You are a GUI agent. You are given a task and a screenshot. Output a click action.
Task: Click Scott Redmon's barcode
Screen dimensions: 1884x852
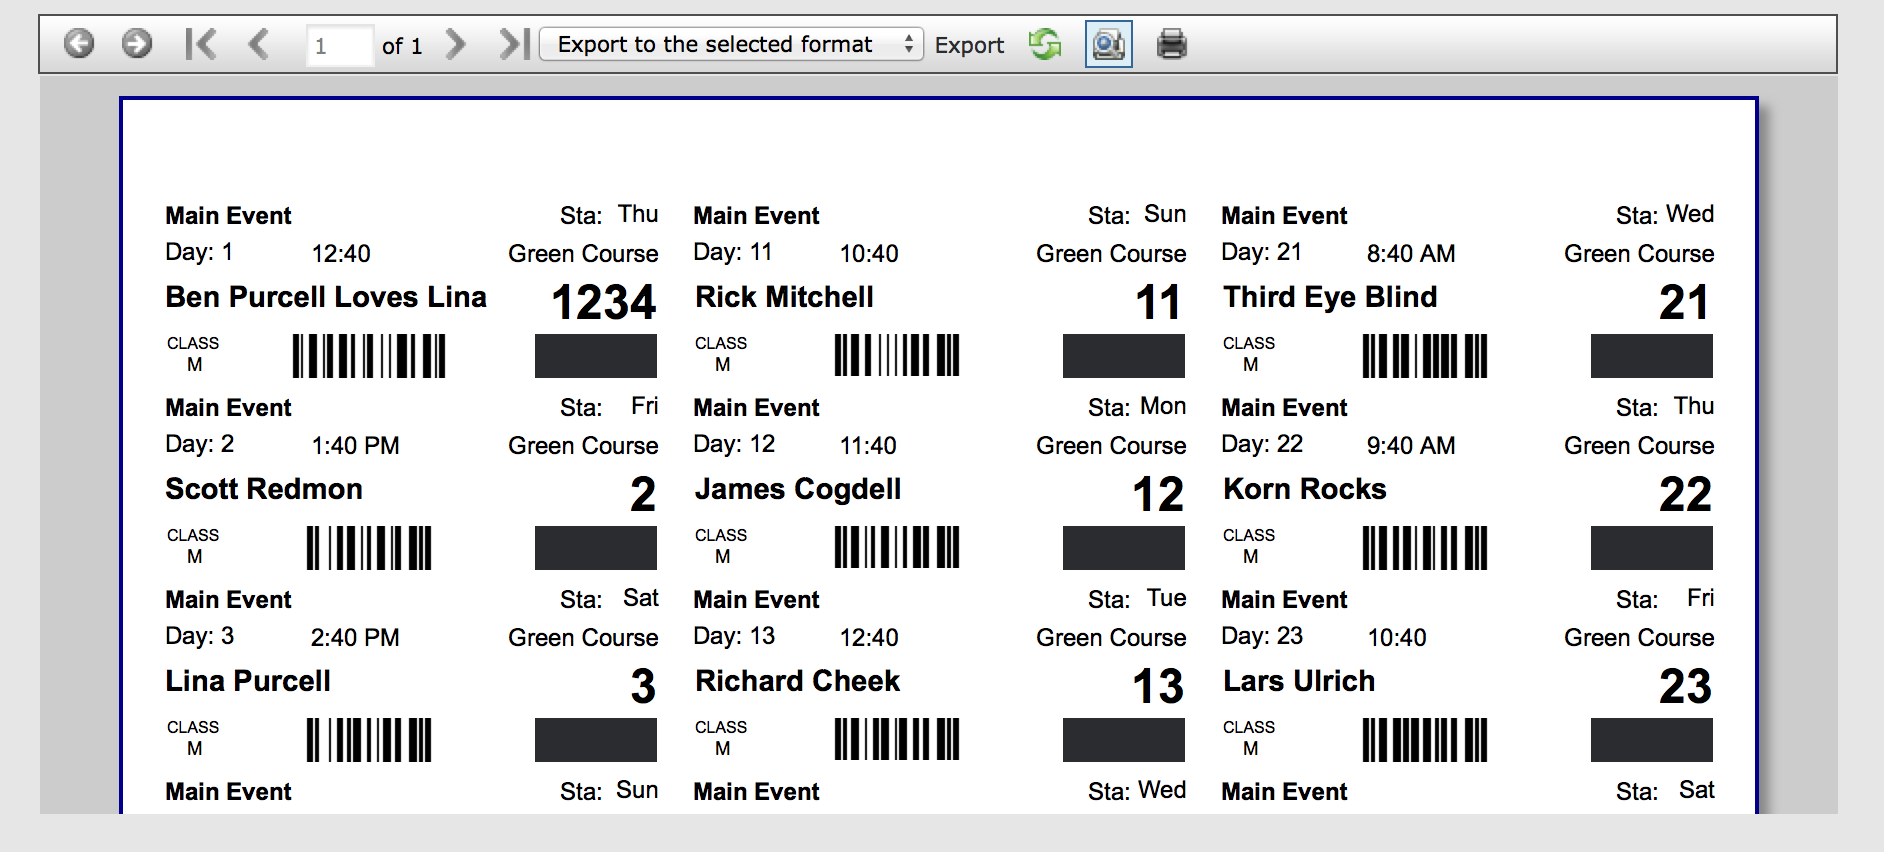[369, 548]
